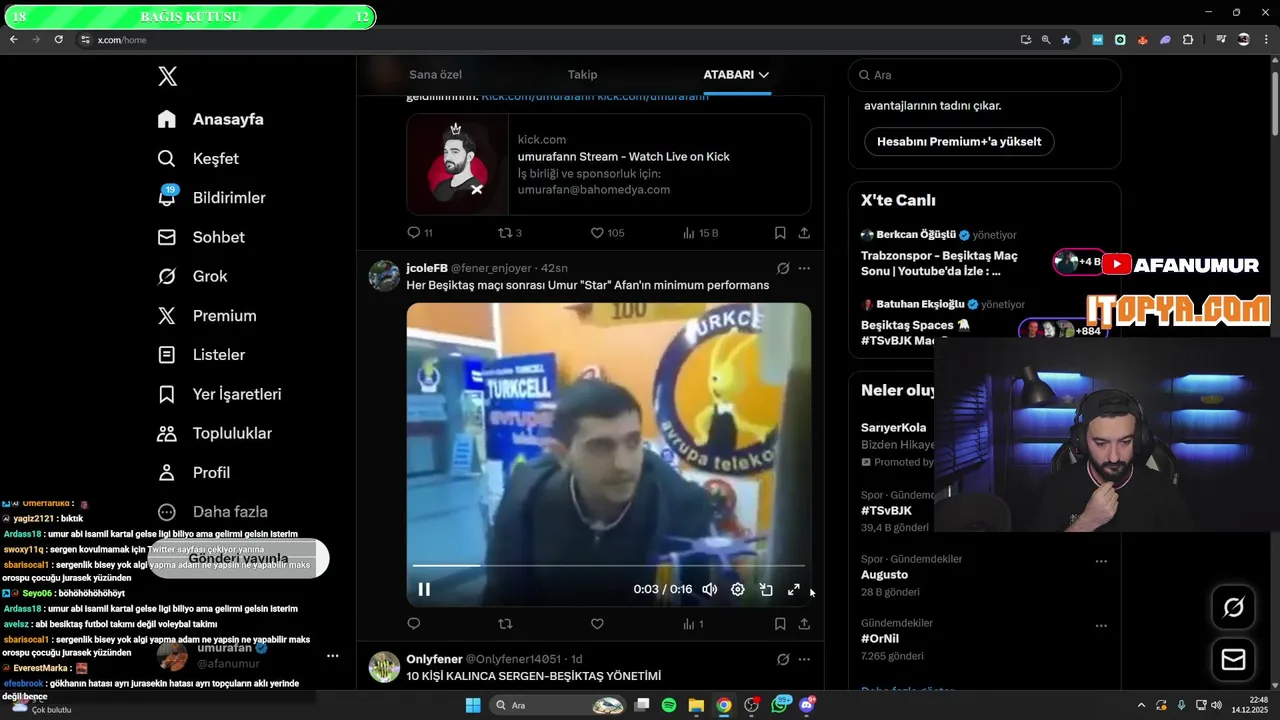
Task: Open more options for #OrNil trend
Action: [1101, 626]
